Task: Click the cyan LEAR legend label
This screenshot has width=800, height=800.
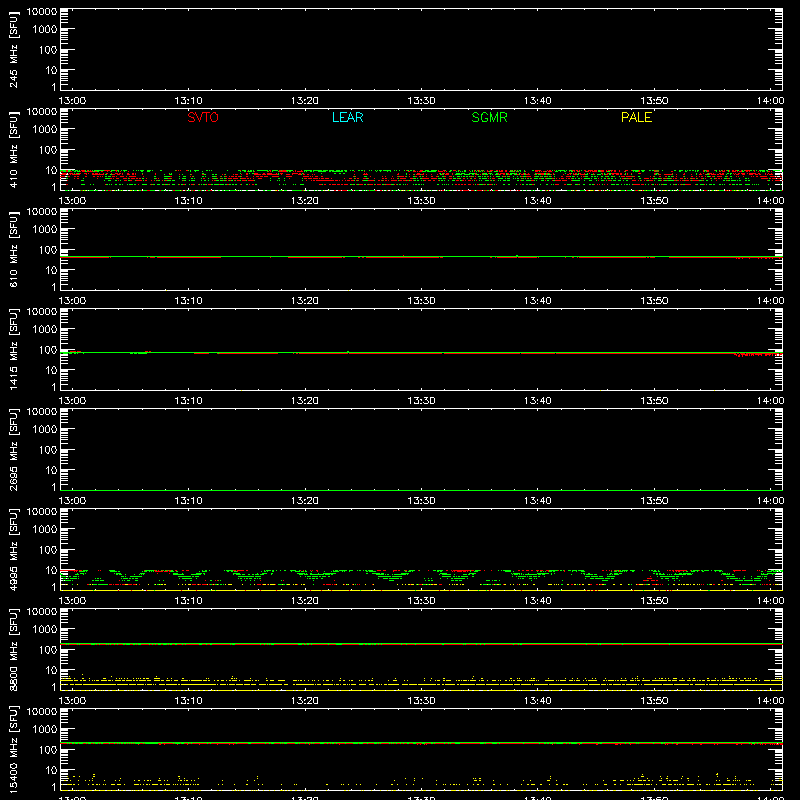Action: coord(347,117)
